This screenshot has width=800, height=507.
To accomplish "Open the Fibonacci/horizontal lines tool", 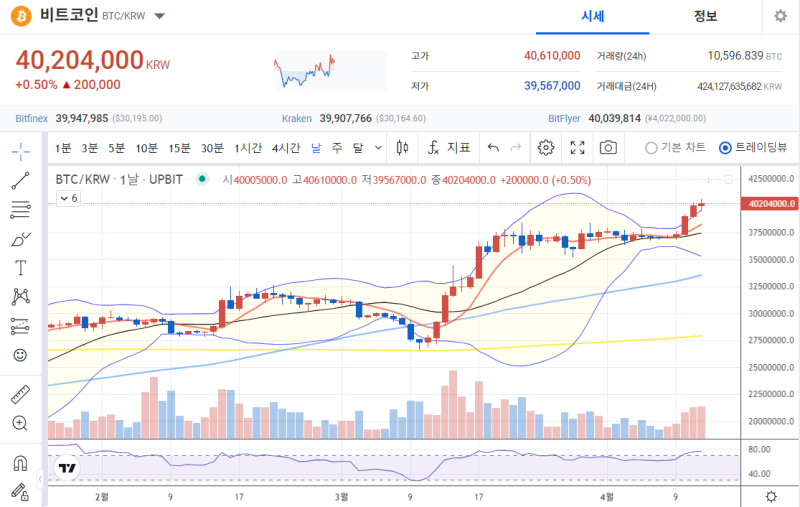I will click(x=20, y=210).
